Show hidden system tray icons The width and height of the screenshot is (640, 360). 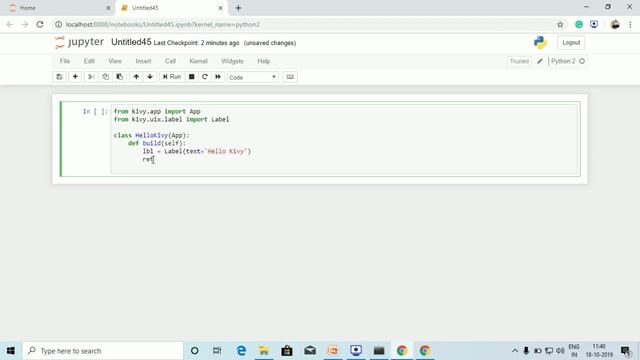tap(515, 351)
